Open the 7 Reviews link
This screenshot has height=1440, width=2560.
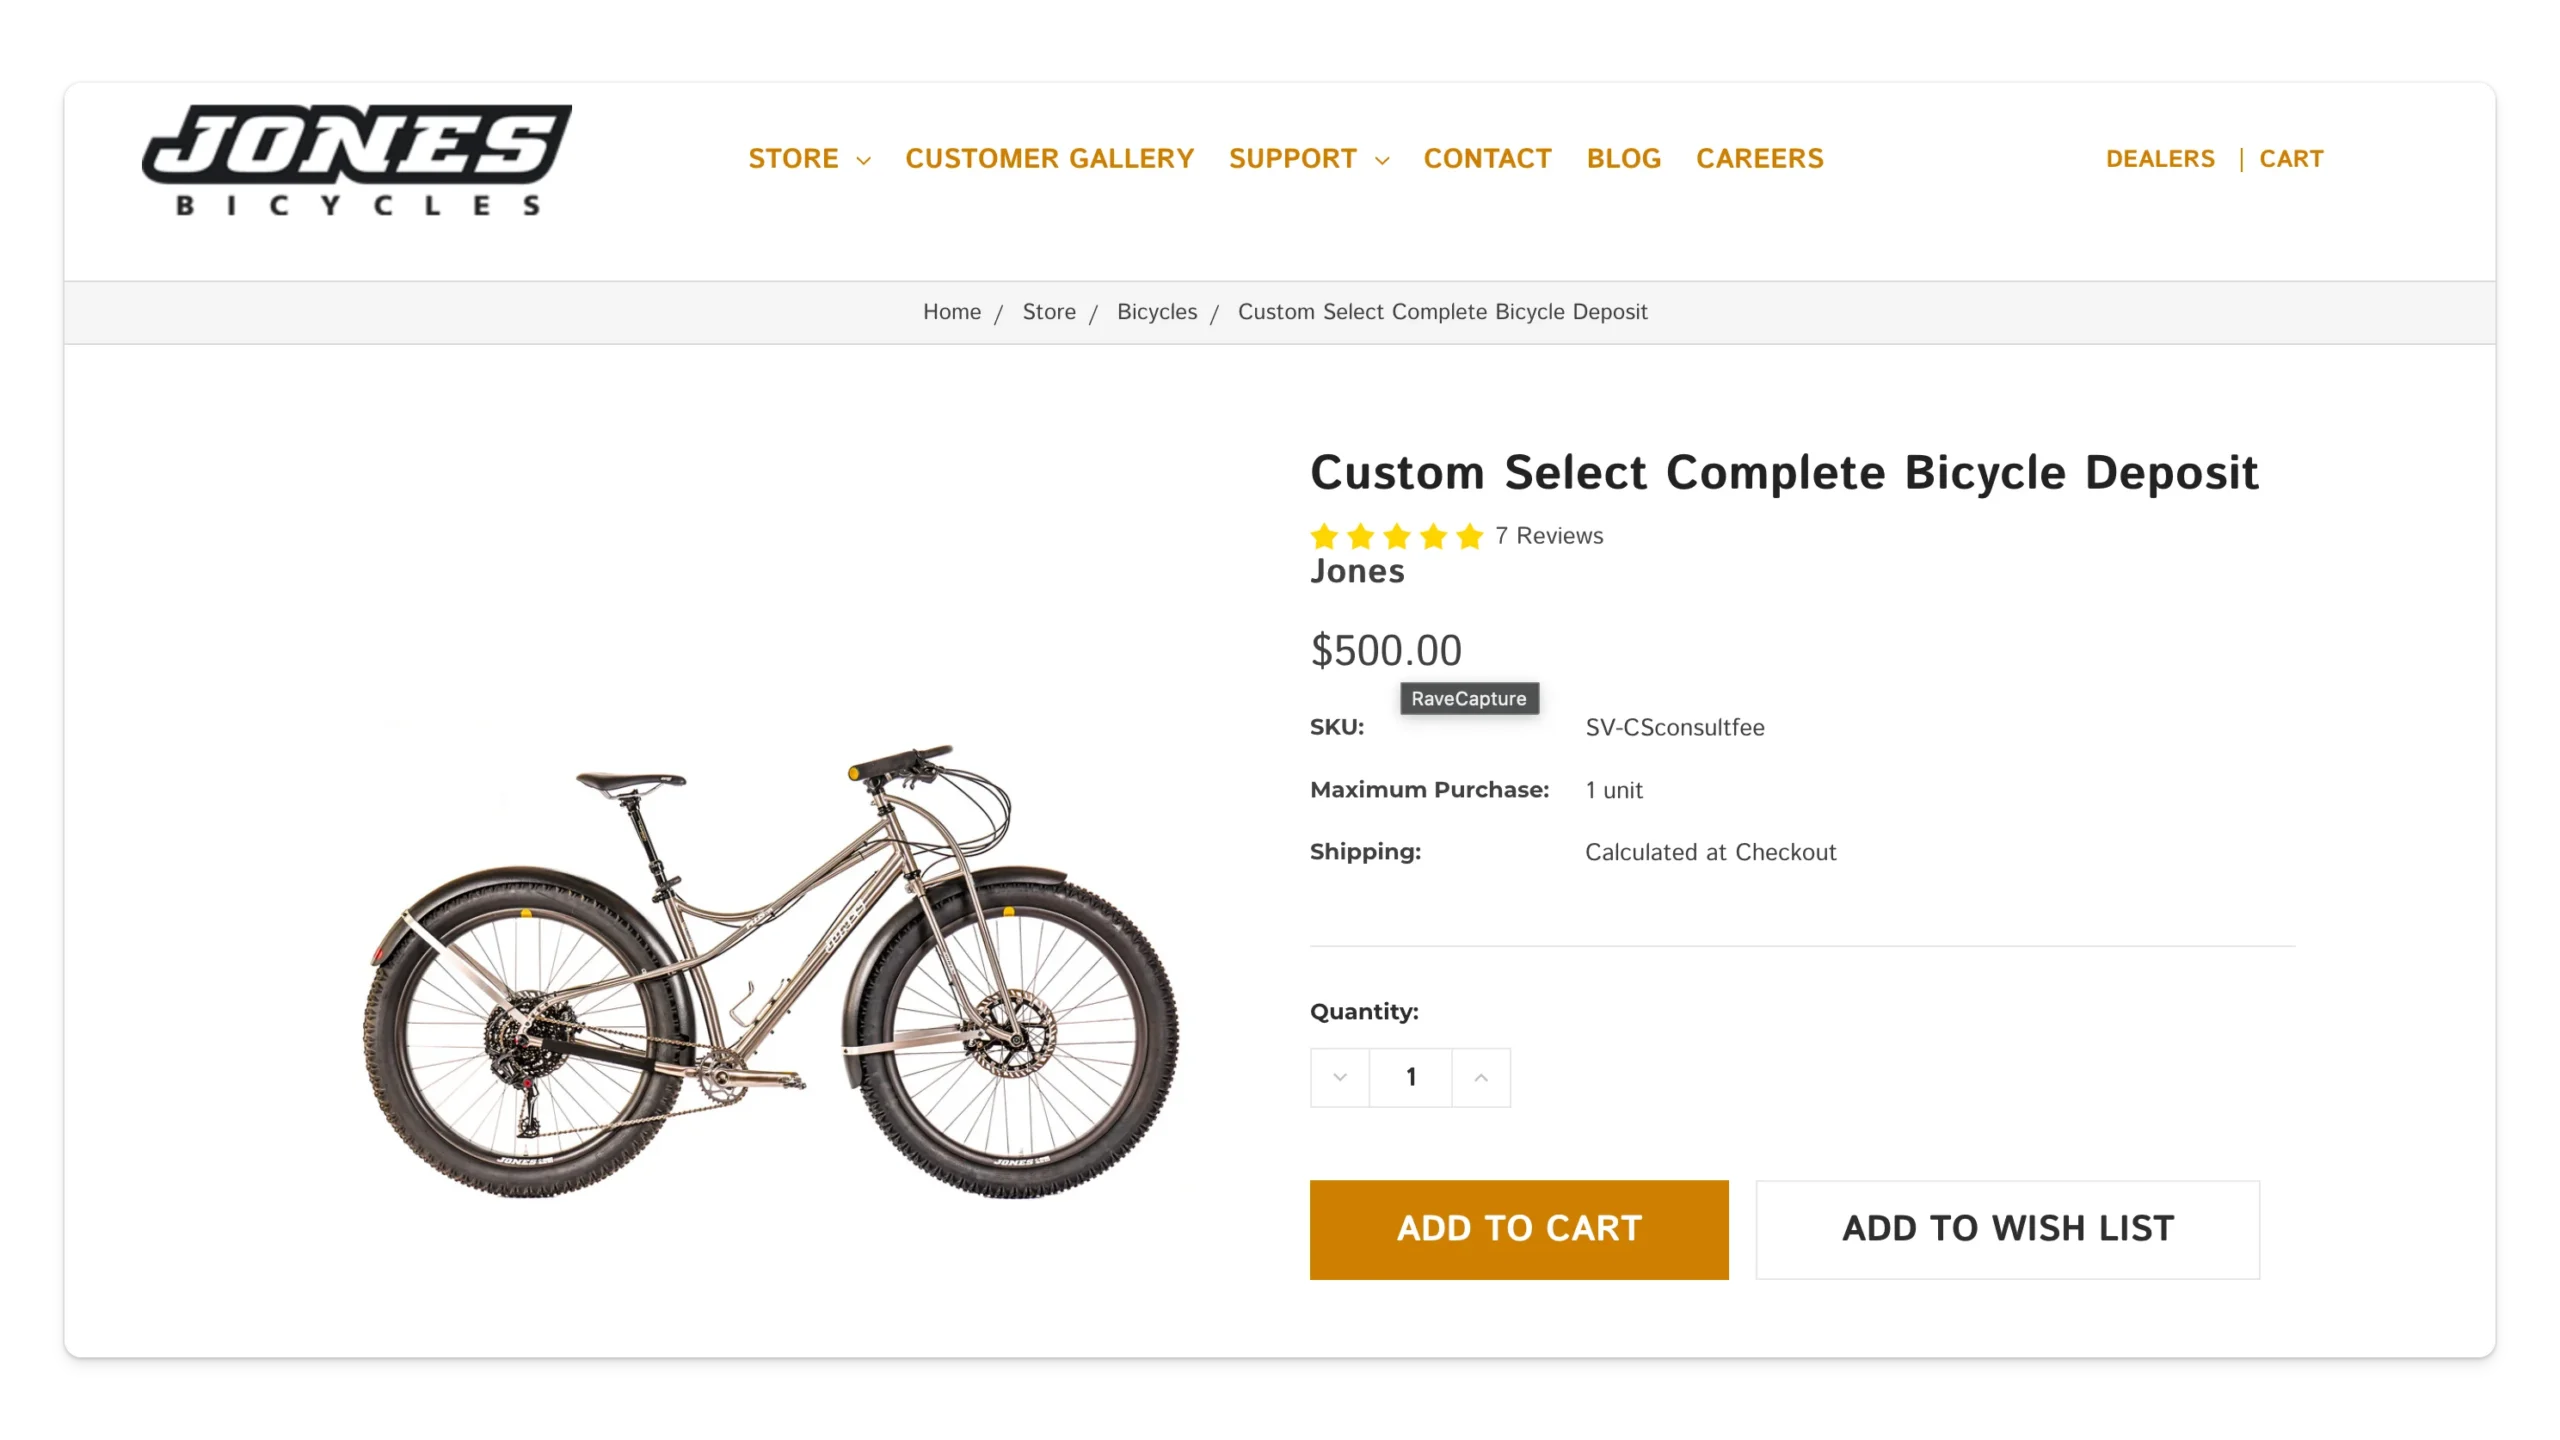(1549, 536)
